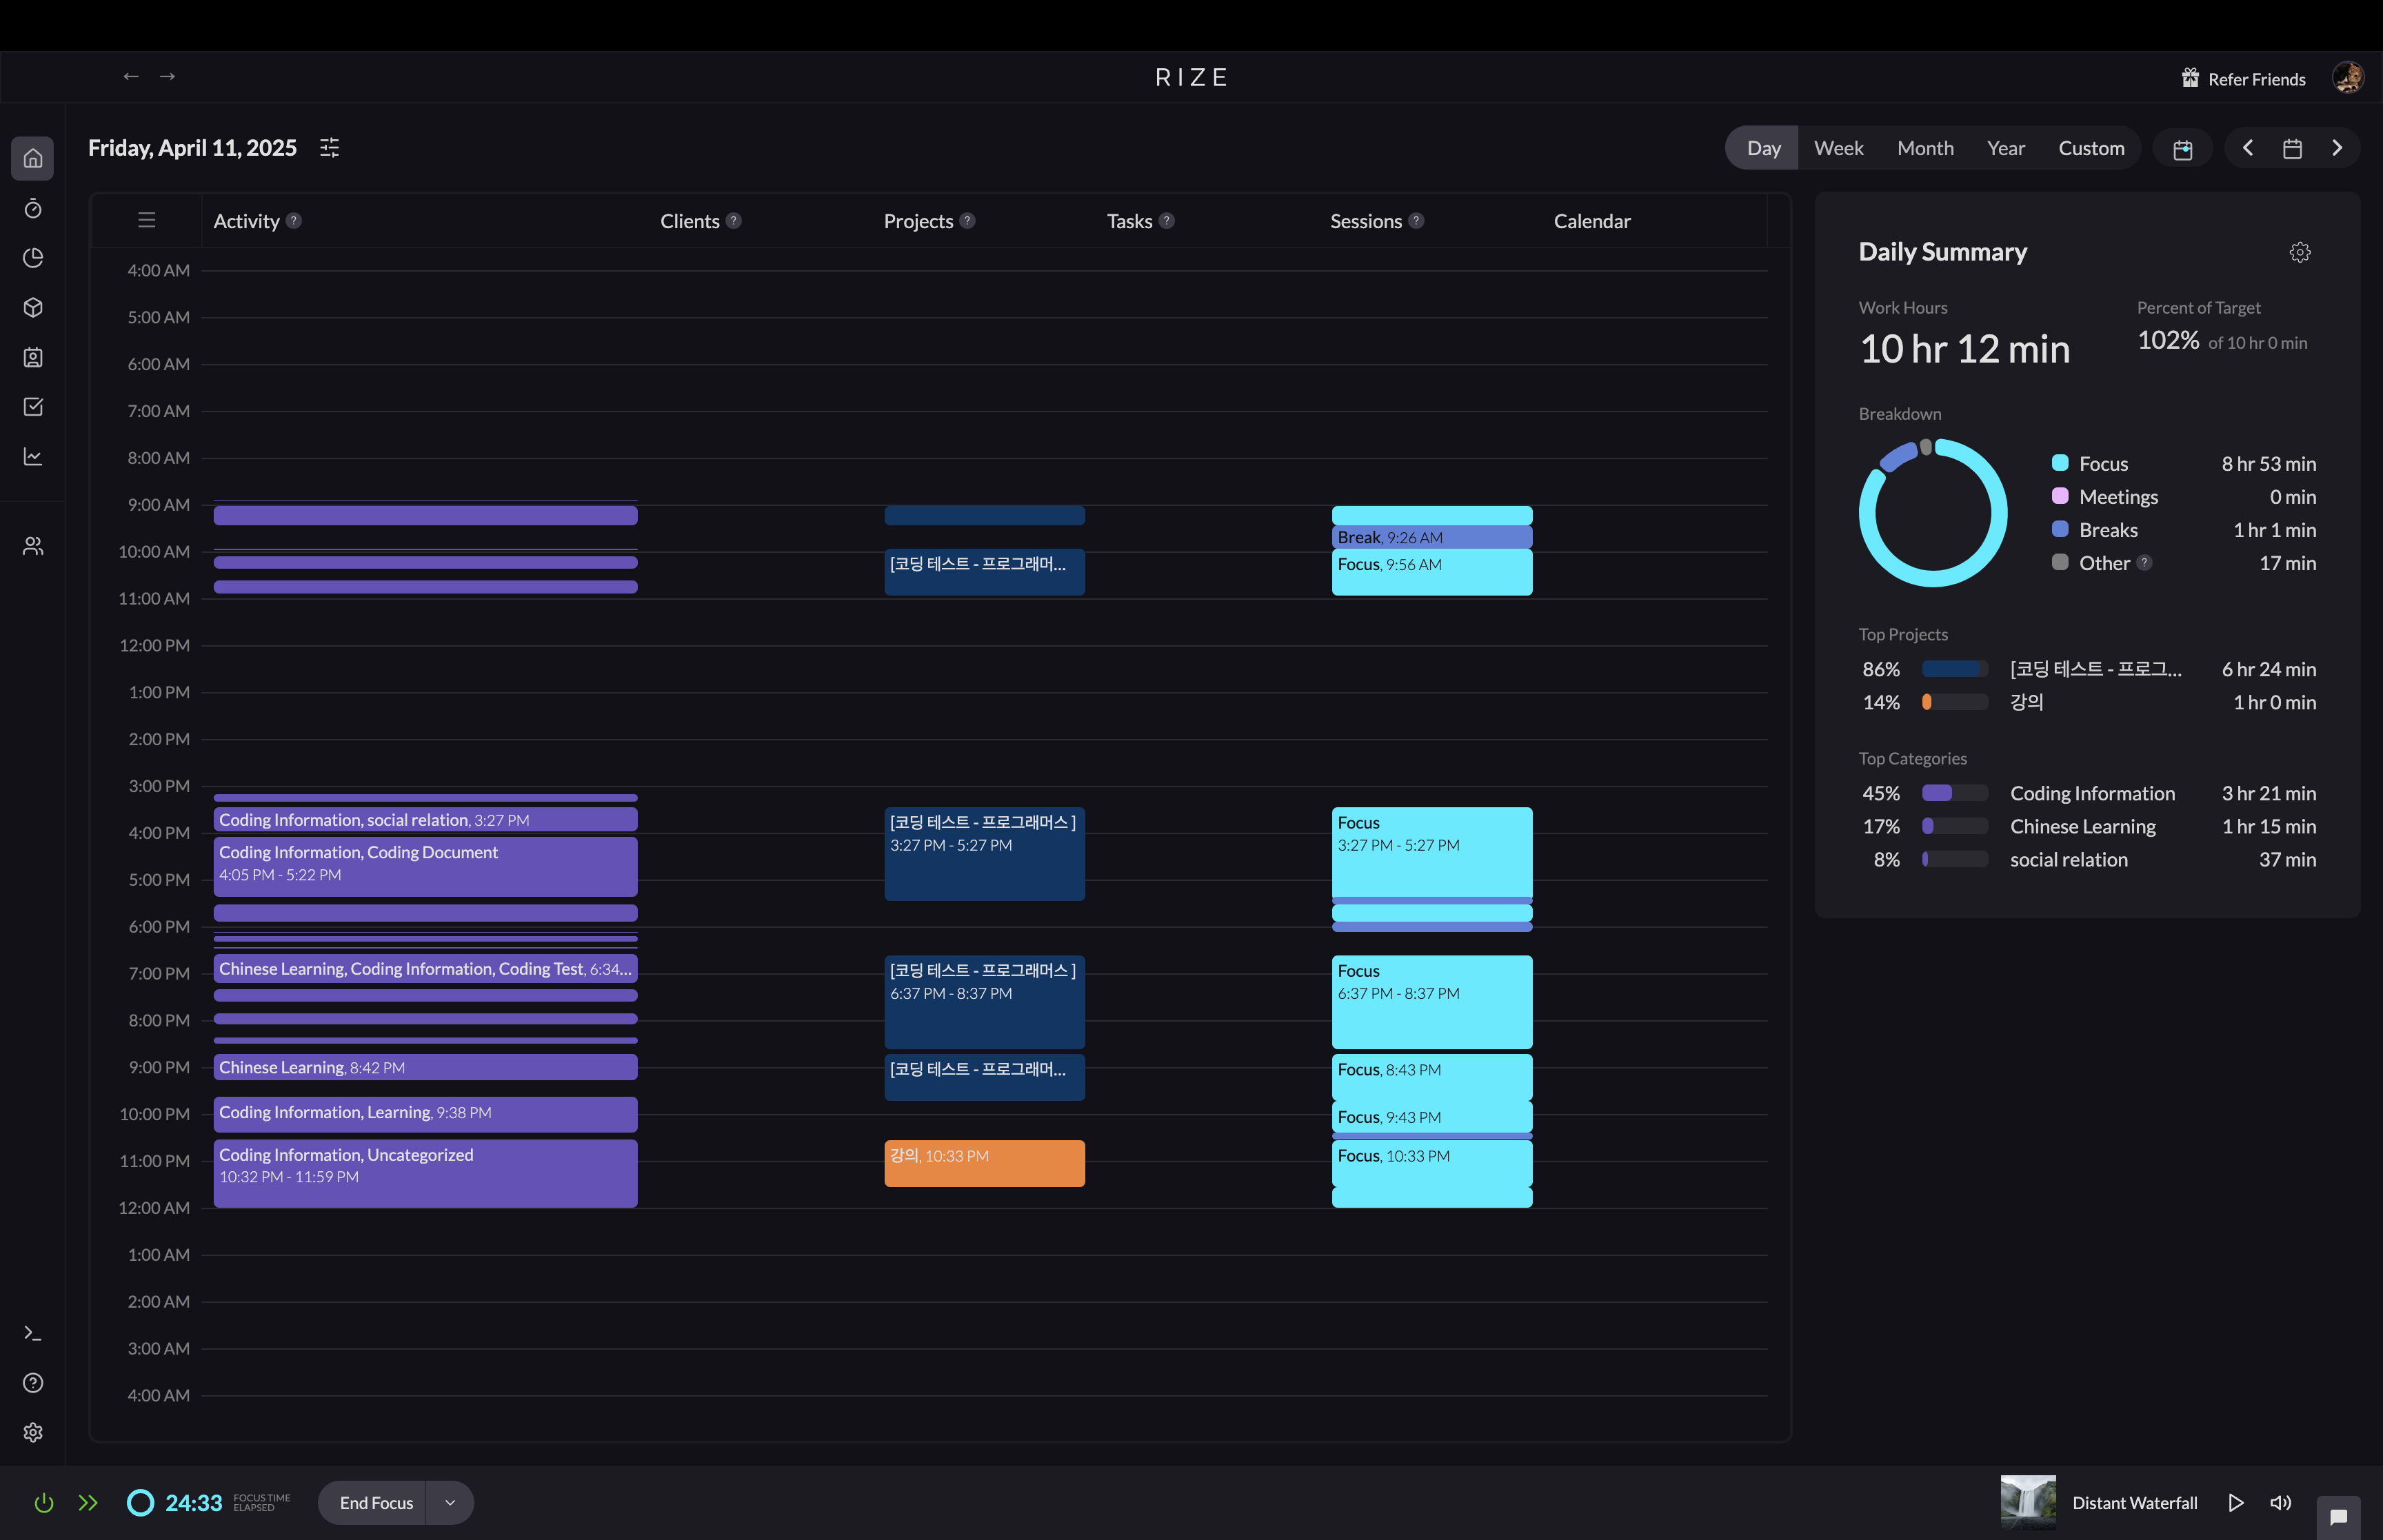Click the filter sliders icon beside date
This screenshot has height=1540, width=2383.
329,148
